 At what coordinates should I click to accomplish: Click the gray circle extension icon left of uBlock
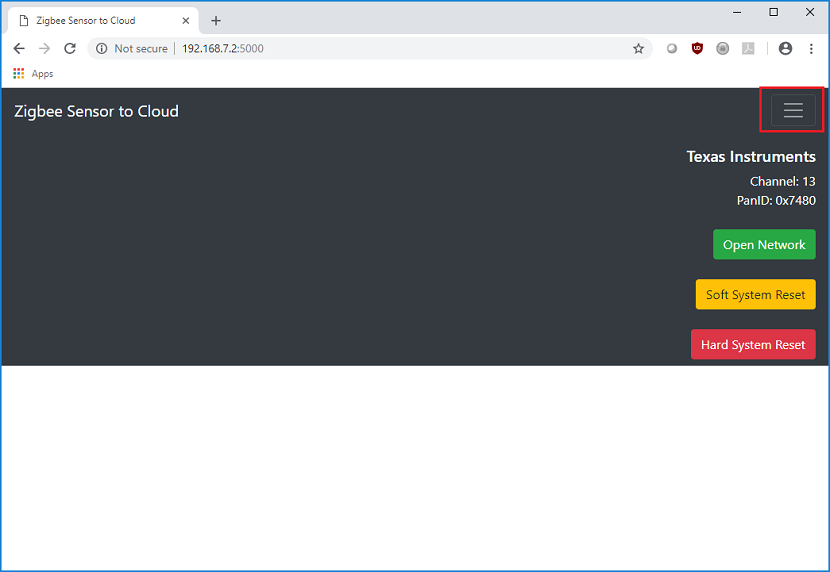672,48
